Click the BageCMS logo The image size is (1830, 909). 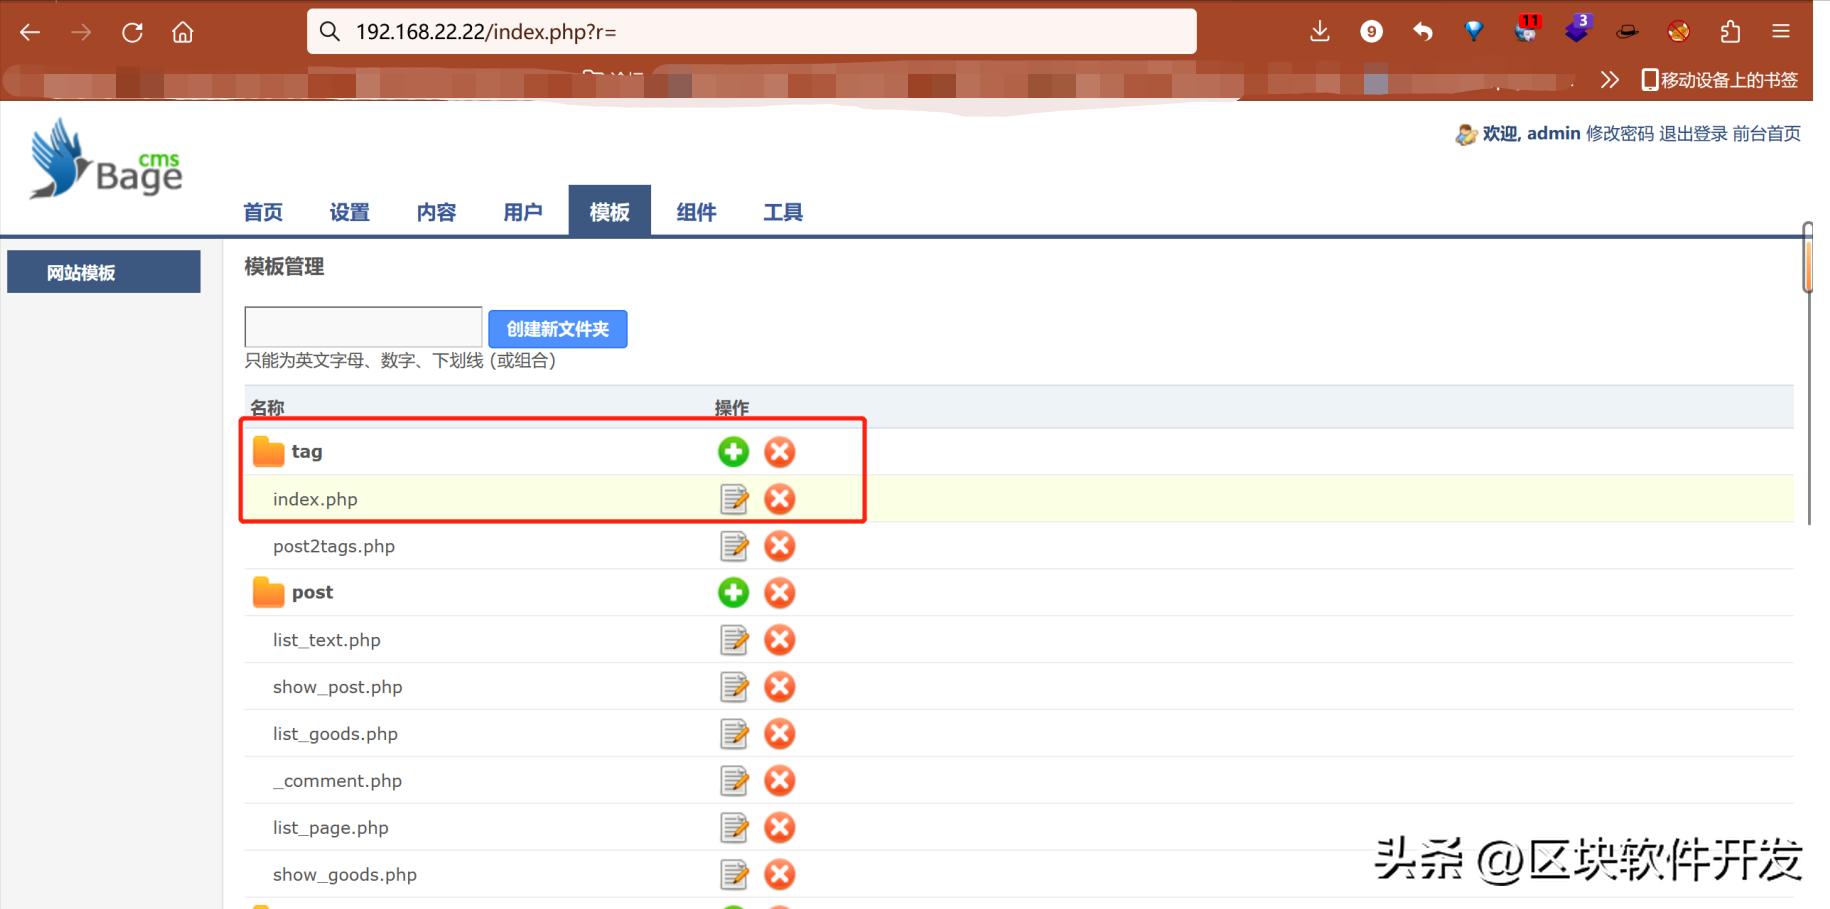[106, 160]
